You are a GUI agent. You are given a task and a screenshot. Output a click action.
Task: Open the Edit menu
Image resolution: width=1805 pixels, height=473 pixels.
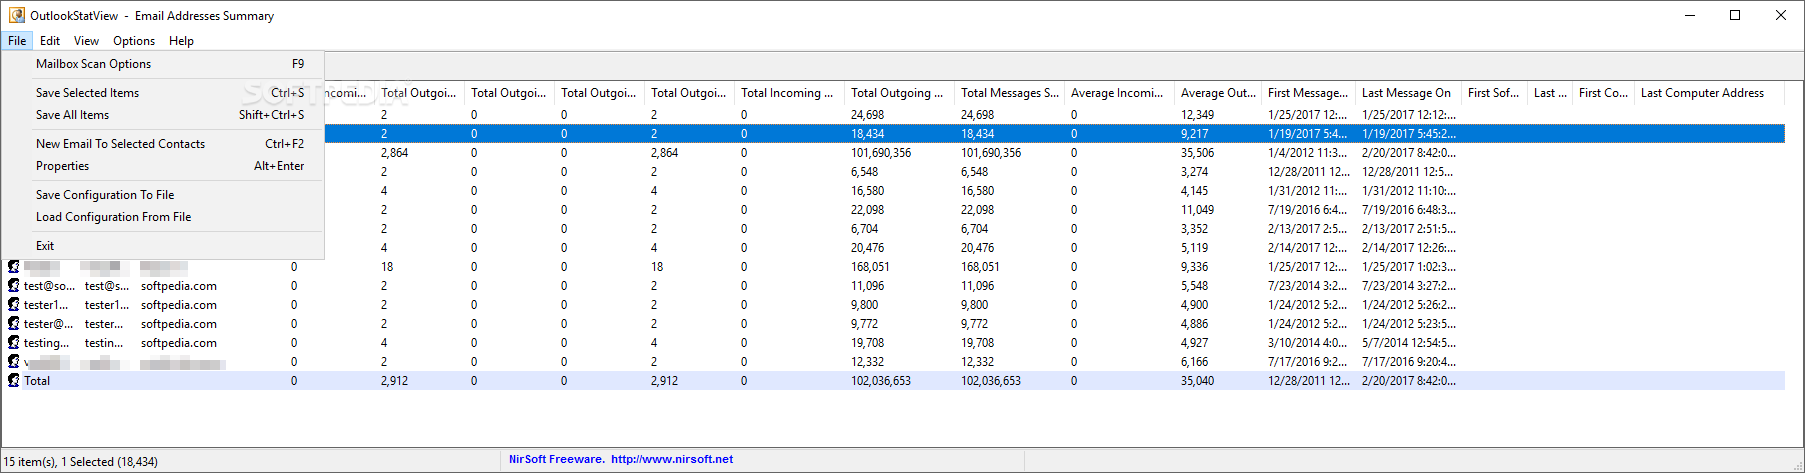(50, 41)
